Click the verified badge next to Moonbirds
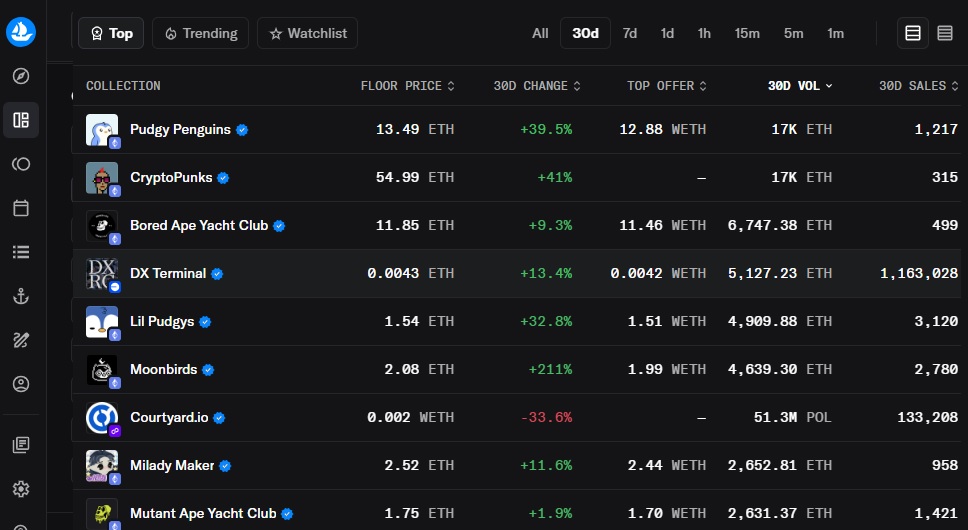 click(208, 370)
